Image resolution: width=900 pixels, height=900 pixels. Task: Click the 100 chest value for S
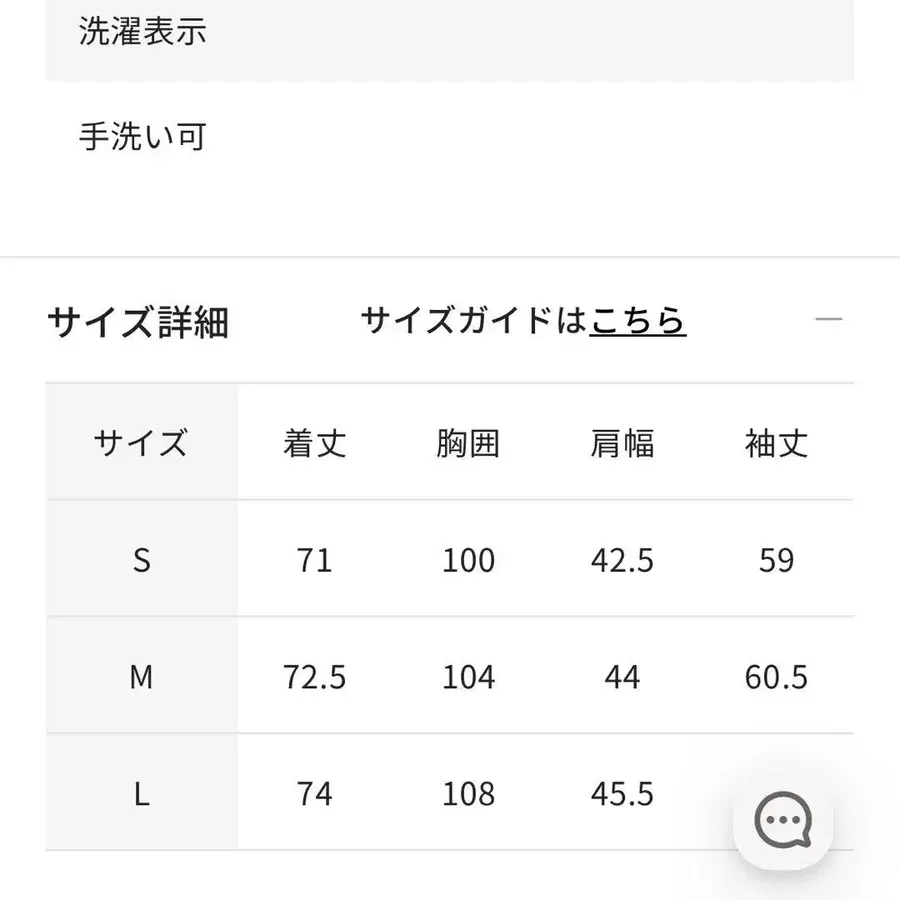click(x=468, y=560)
